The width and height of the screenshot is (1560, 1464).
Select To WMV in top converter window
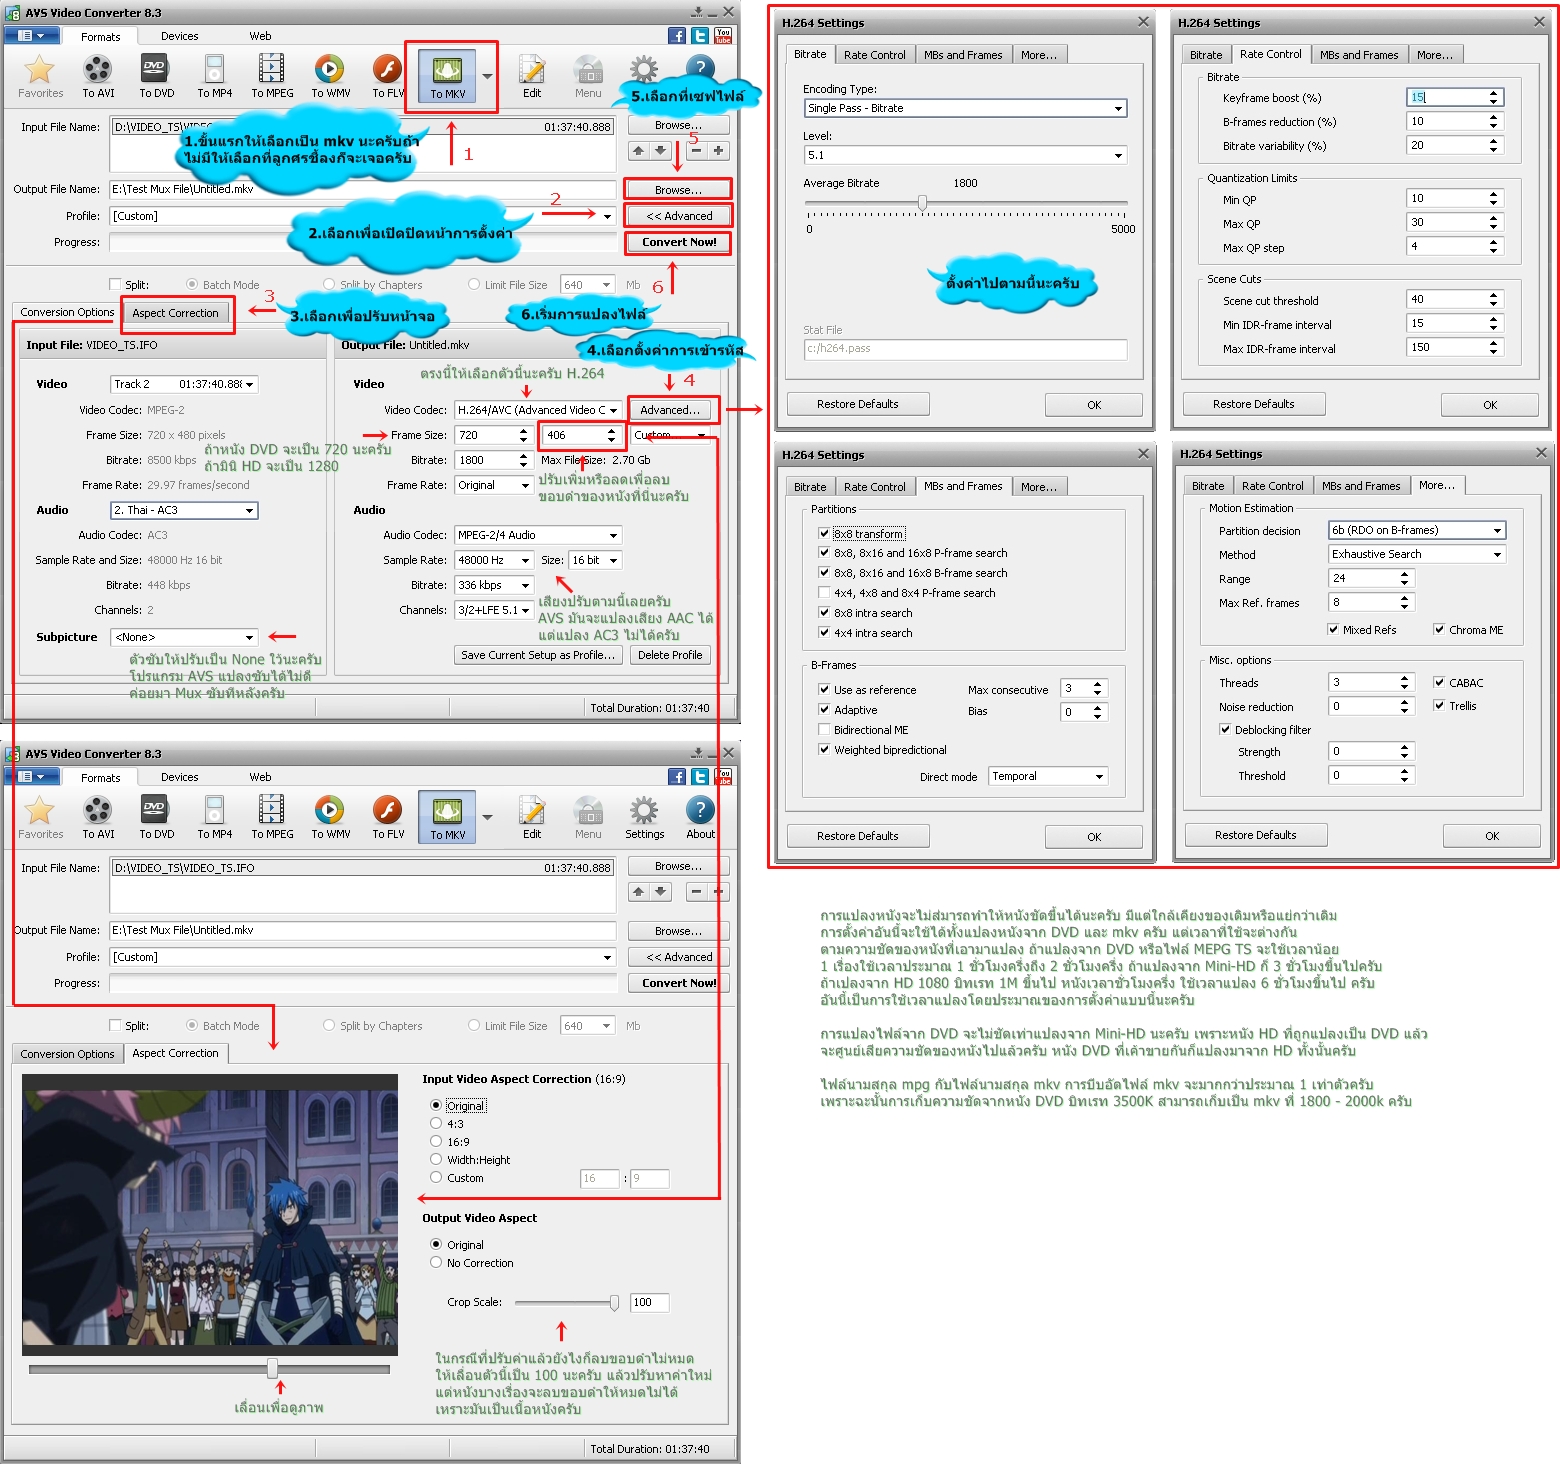(x=330, y=77)
